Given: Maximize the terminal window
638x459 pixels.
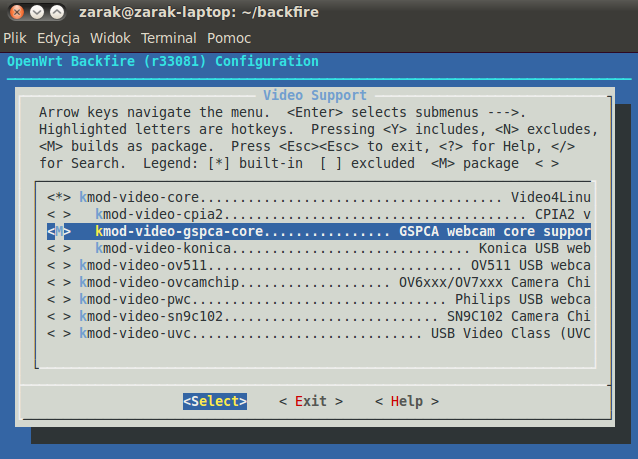Looking at the screenshot, I should tap(57, 12).
